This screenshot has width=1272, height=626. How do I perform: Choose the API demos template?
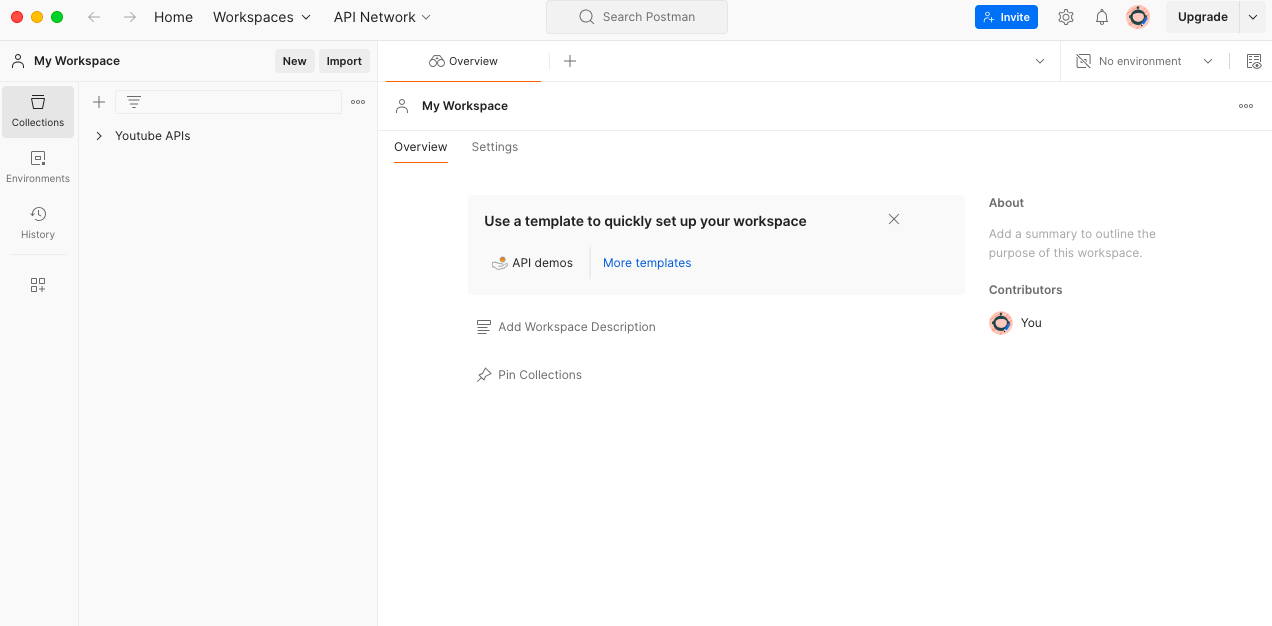click(533, 263)
